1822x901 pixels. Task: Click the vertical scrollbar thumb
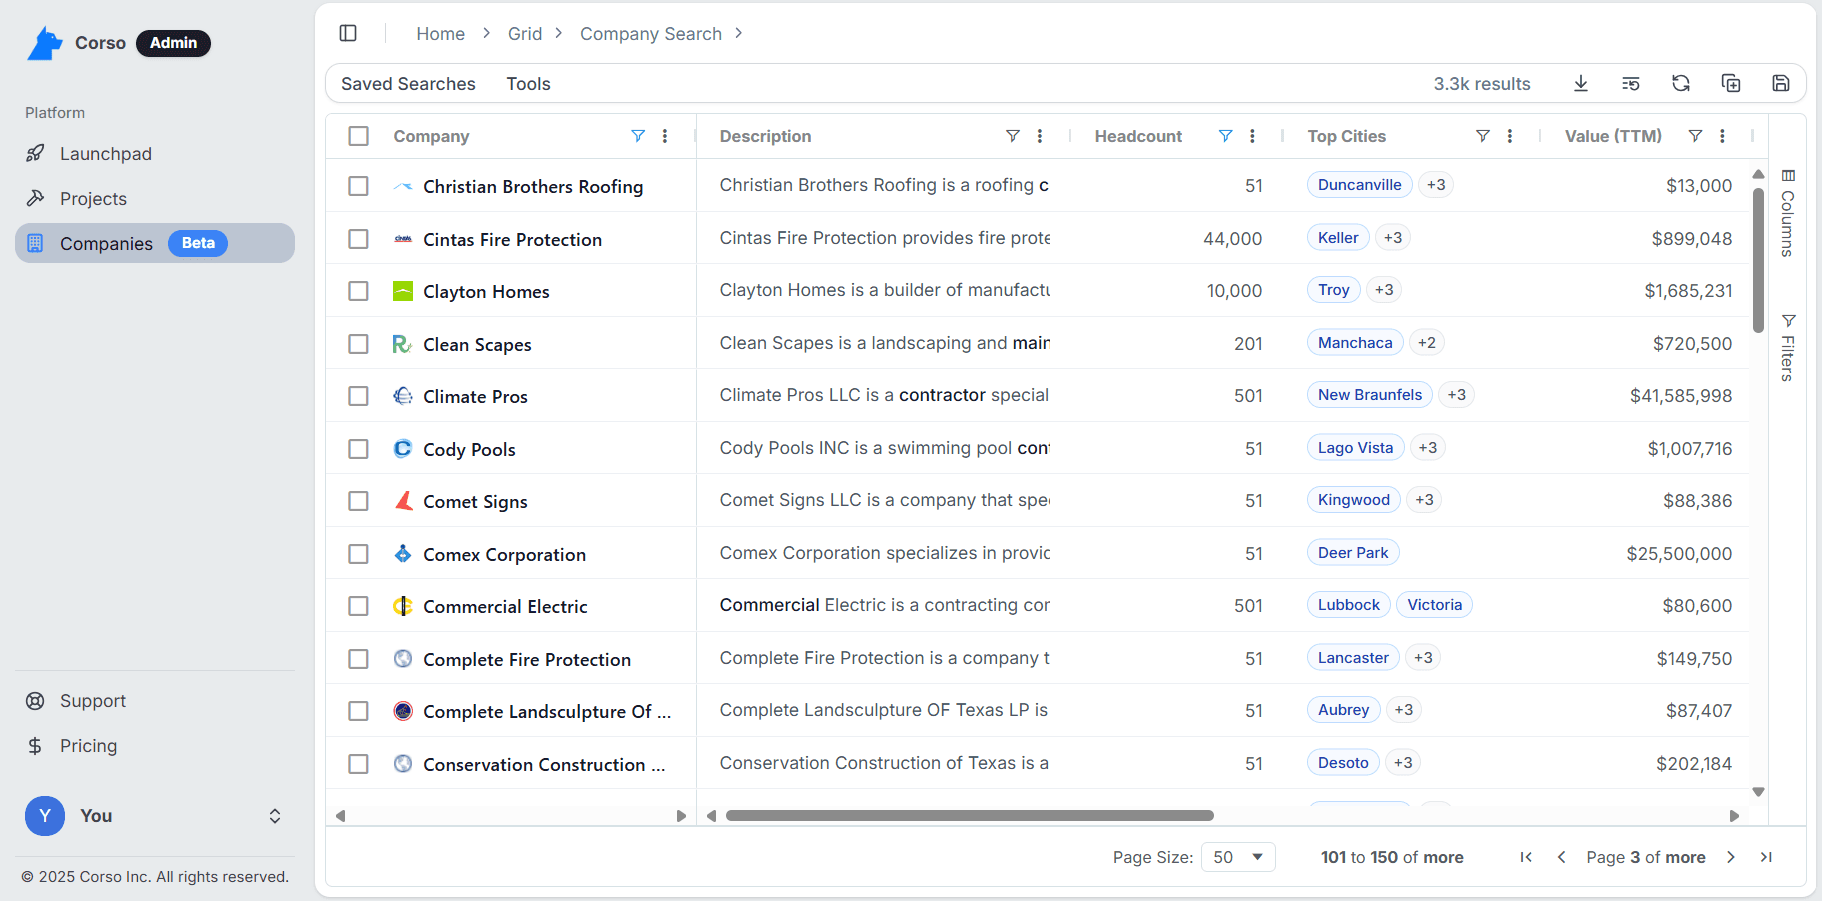pyautogui.click(x=1758, y=260)
